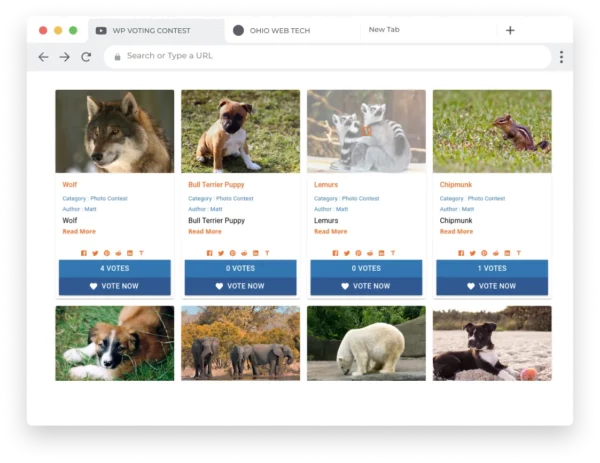Share Bull Terrier Puppy on Twitter icon
600x463 pixels.
point(221,253)
